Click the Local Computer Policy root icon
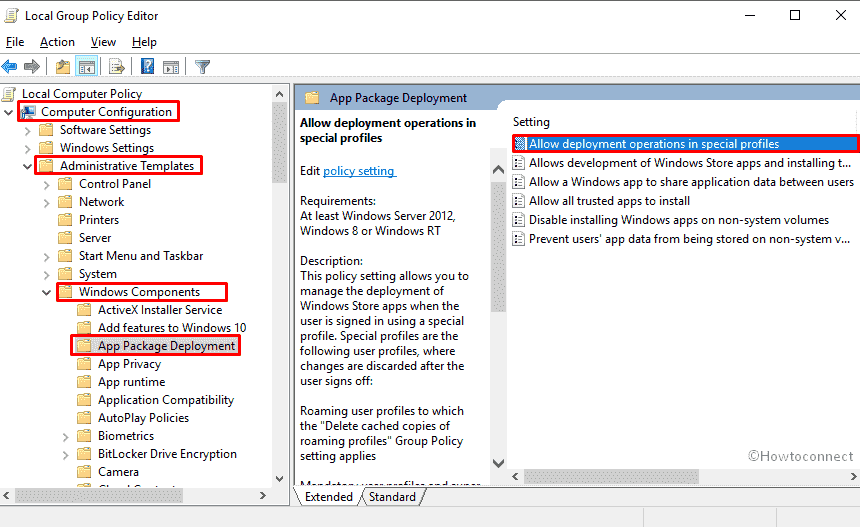 (9, 94)
